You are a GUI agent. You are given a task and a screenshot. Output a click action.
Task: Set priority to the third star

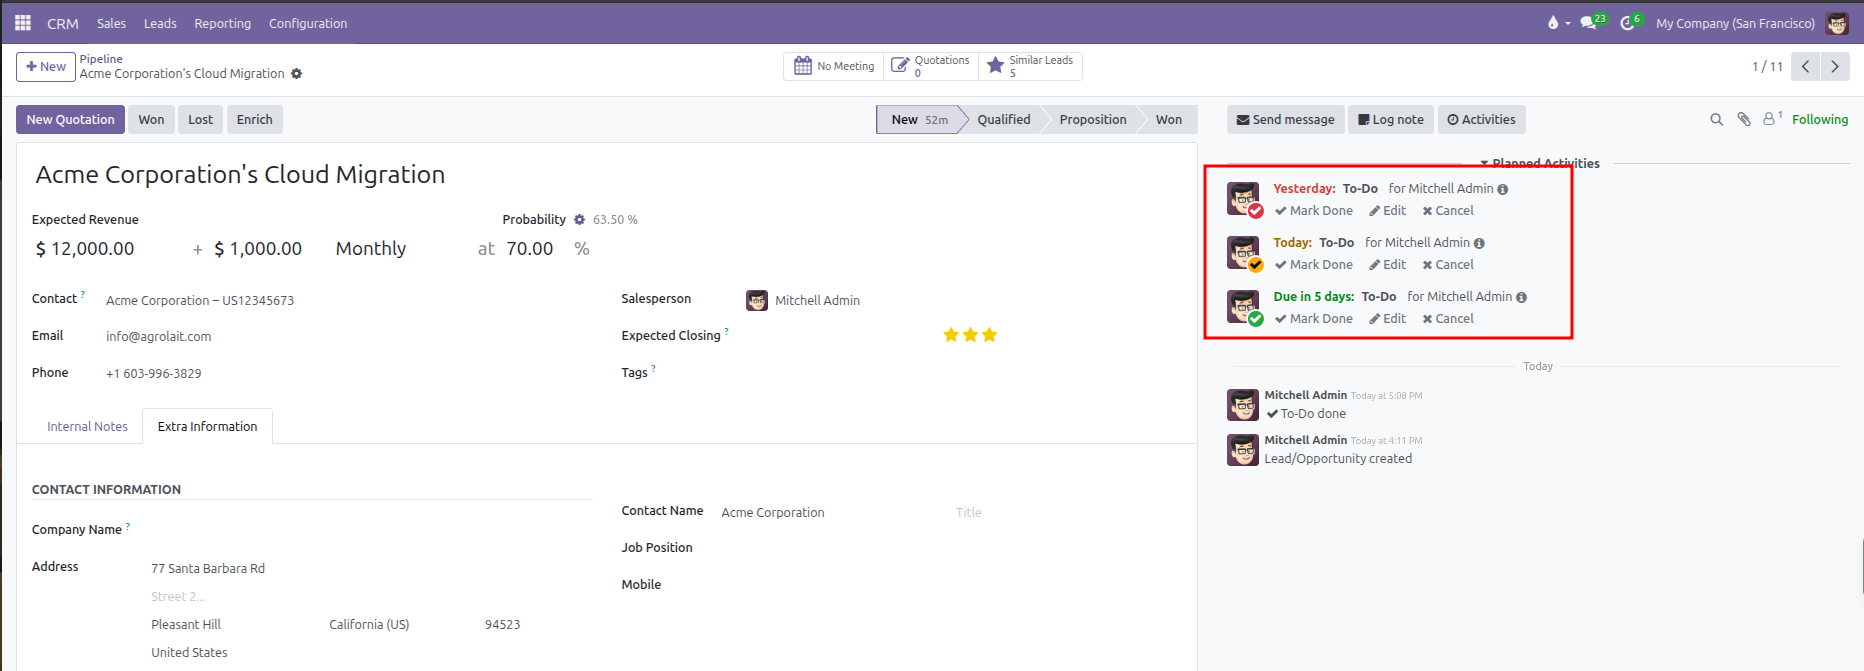[x=989, y=335]
